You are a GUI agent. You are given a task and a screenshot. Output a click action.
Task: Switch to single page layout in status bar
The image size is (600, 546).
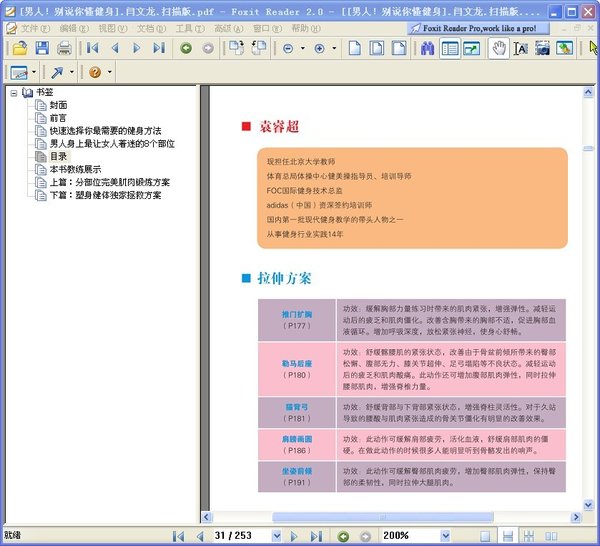point(485,536)
